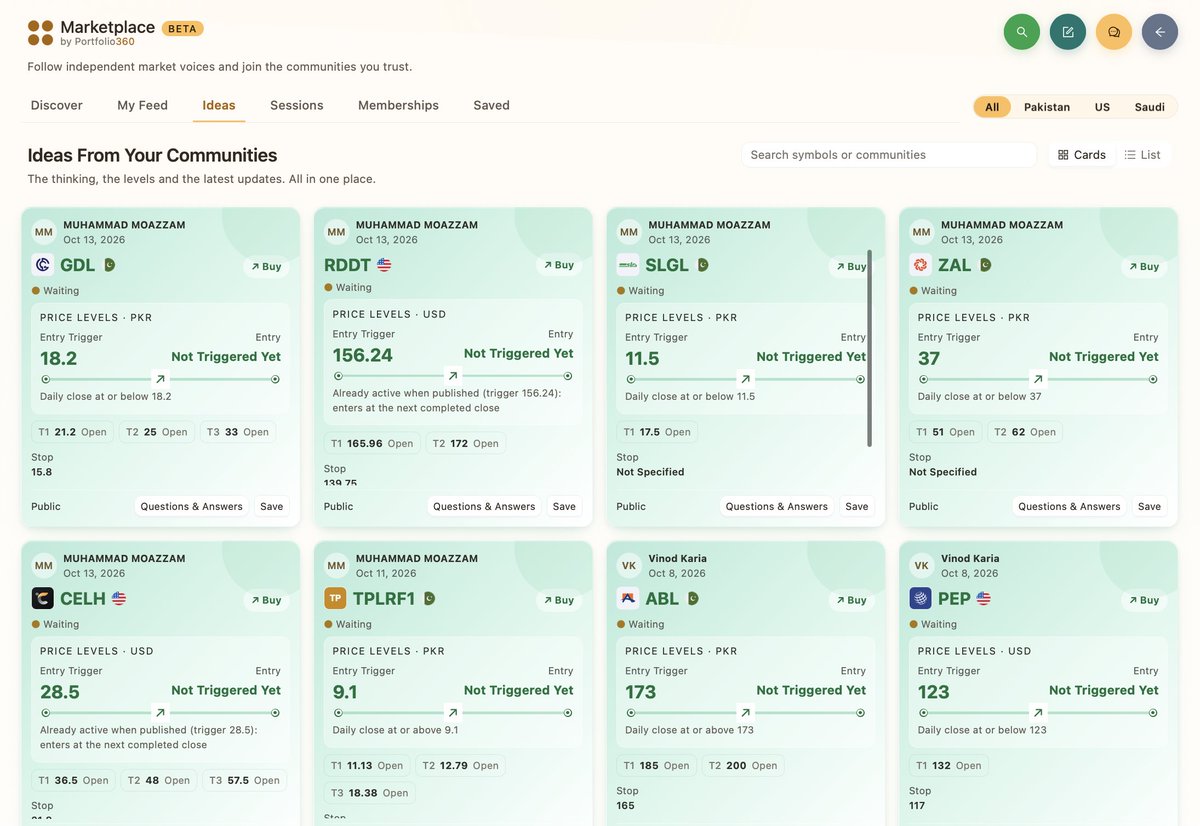Open the Saved tab
Viewport: 1200px width, 826px height.
[x=491, y=105]
